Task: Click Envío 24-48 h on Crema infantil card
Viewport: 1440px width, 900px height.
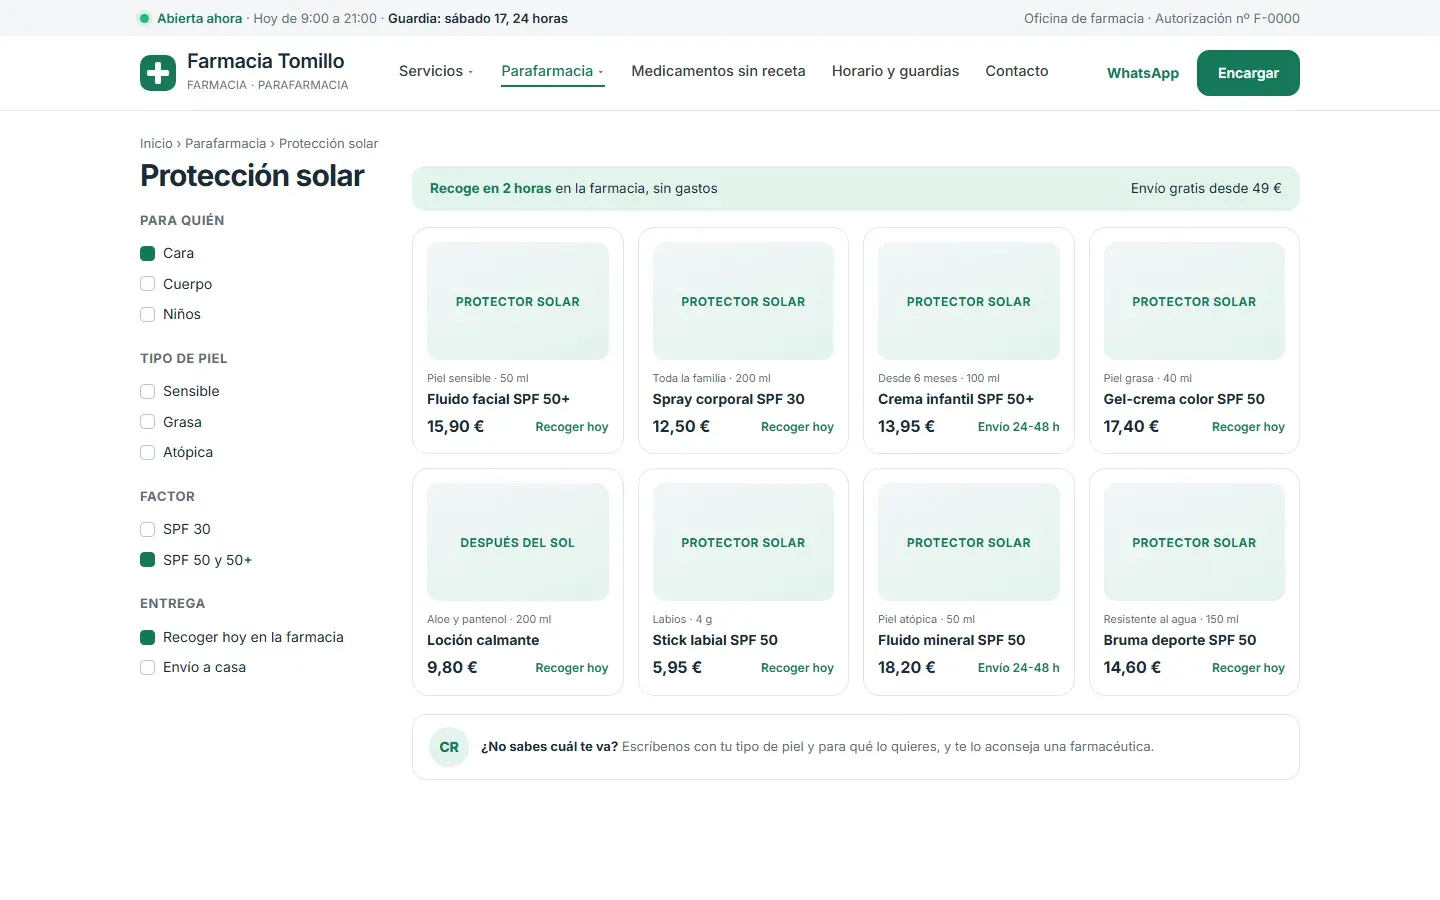Action: [1019, 427]
